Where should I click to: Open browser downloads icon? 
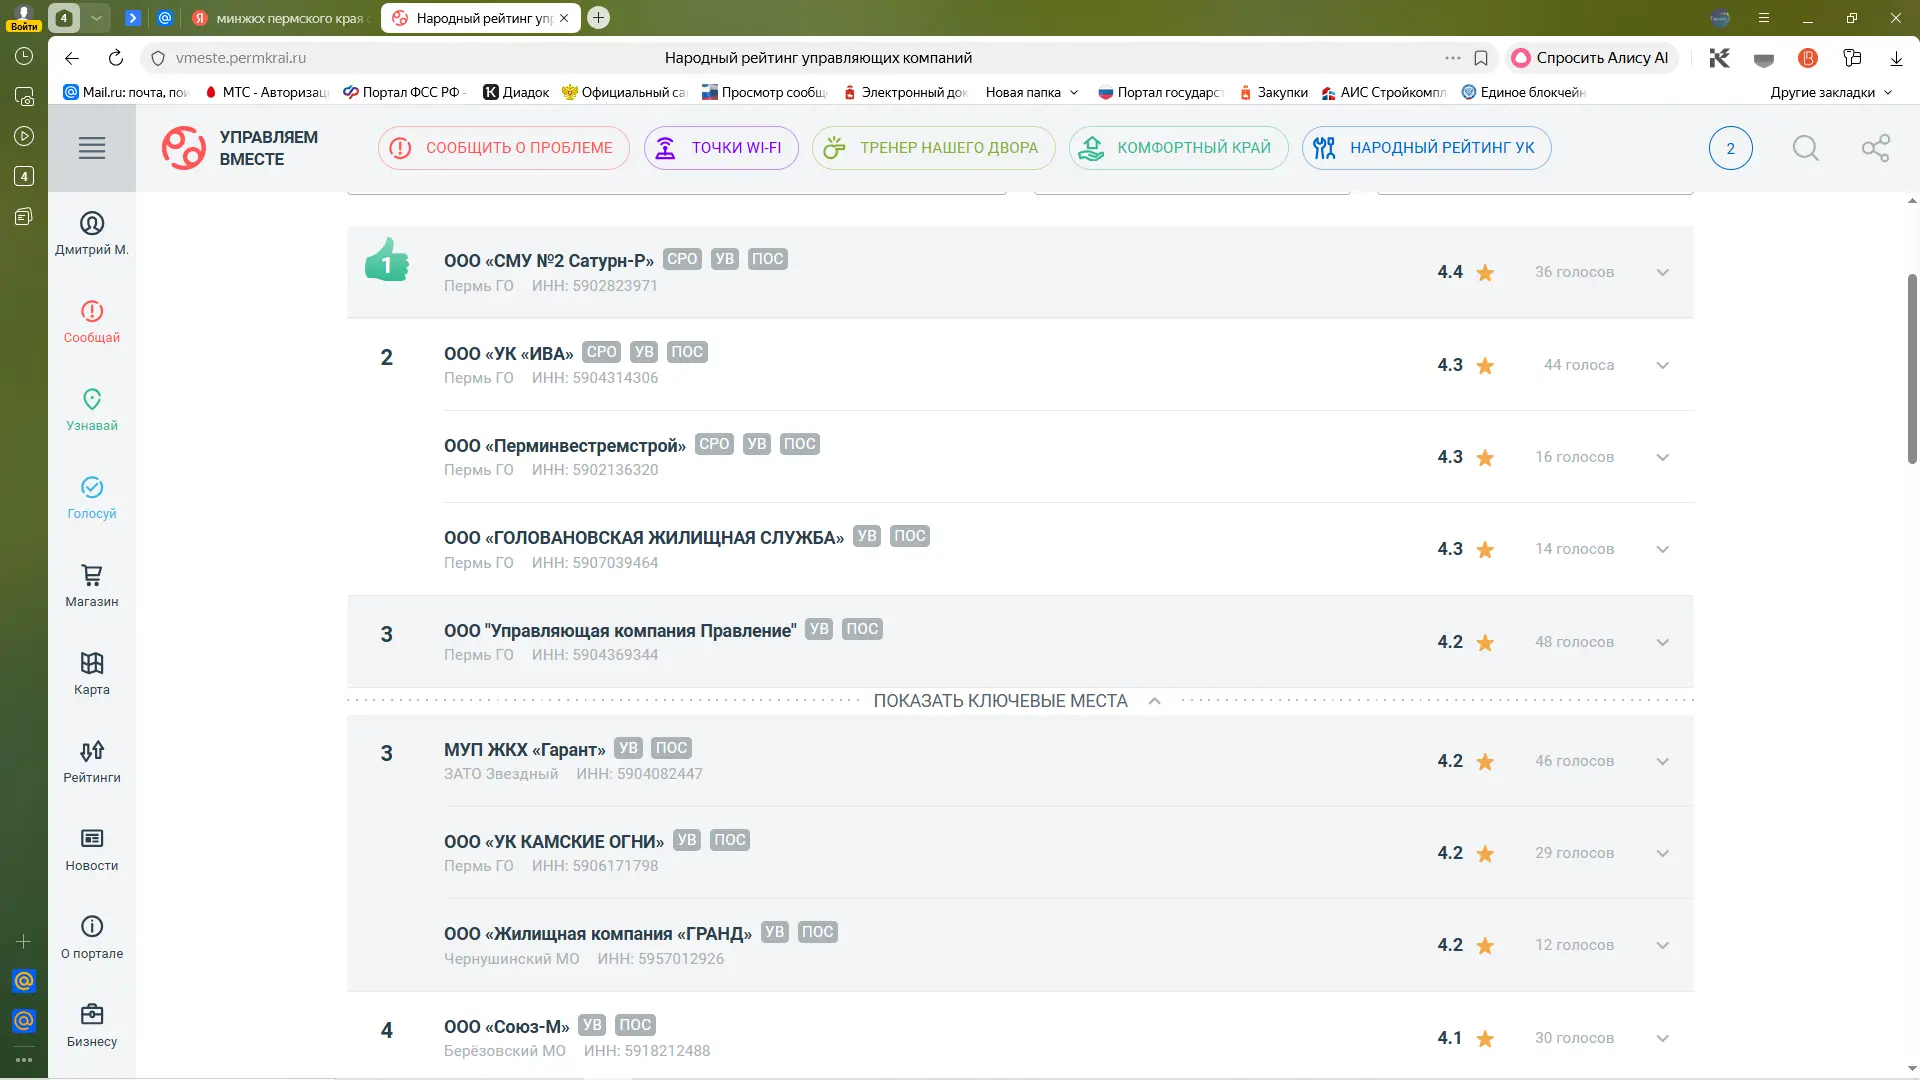pyautogui.click(x=1896, y=58)
